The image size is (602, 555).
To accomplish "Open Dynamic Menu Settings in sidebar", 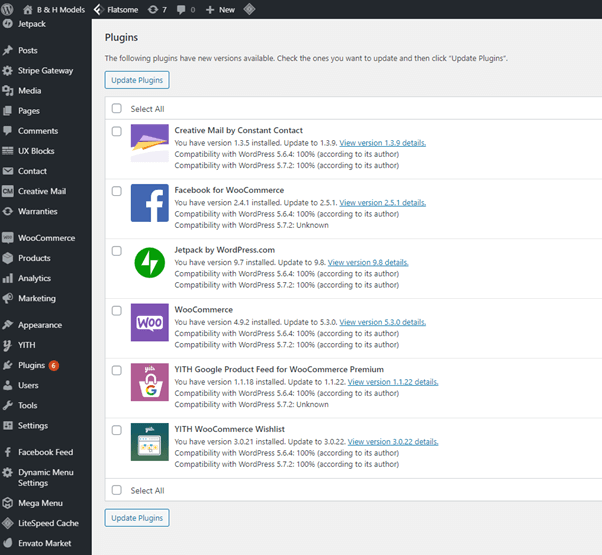I will coord(46,477).
